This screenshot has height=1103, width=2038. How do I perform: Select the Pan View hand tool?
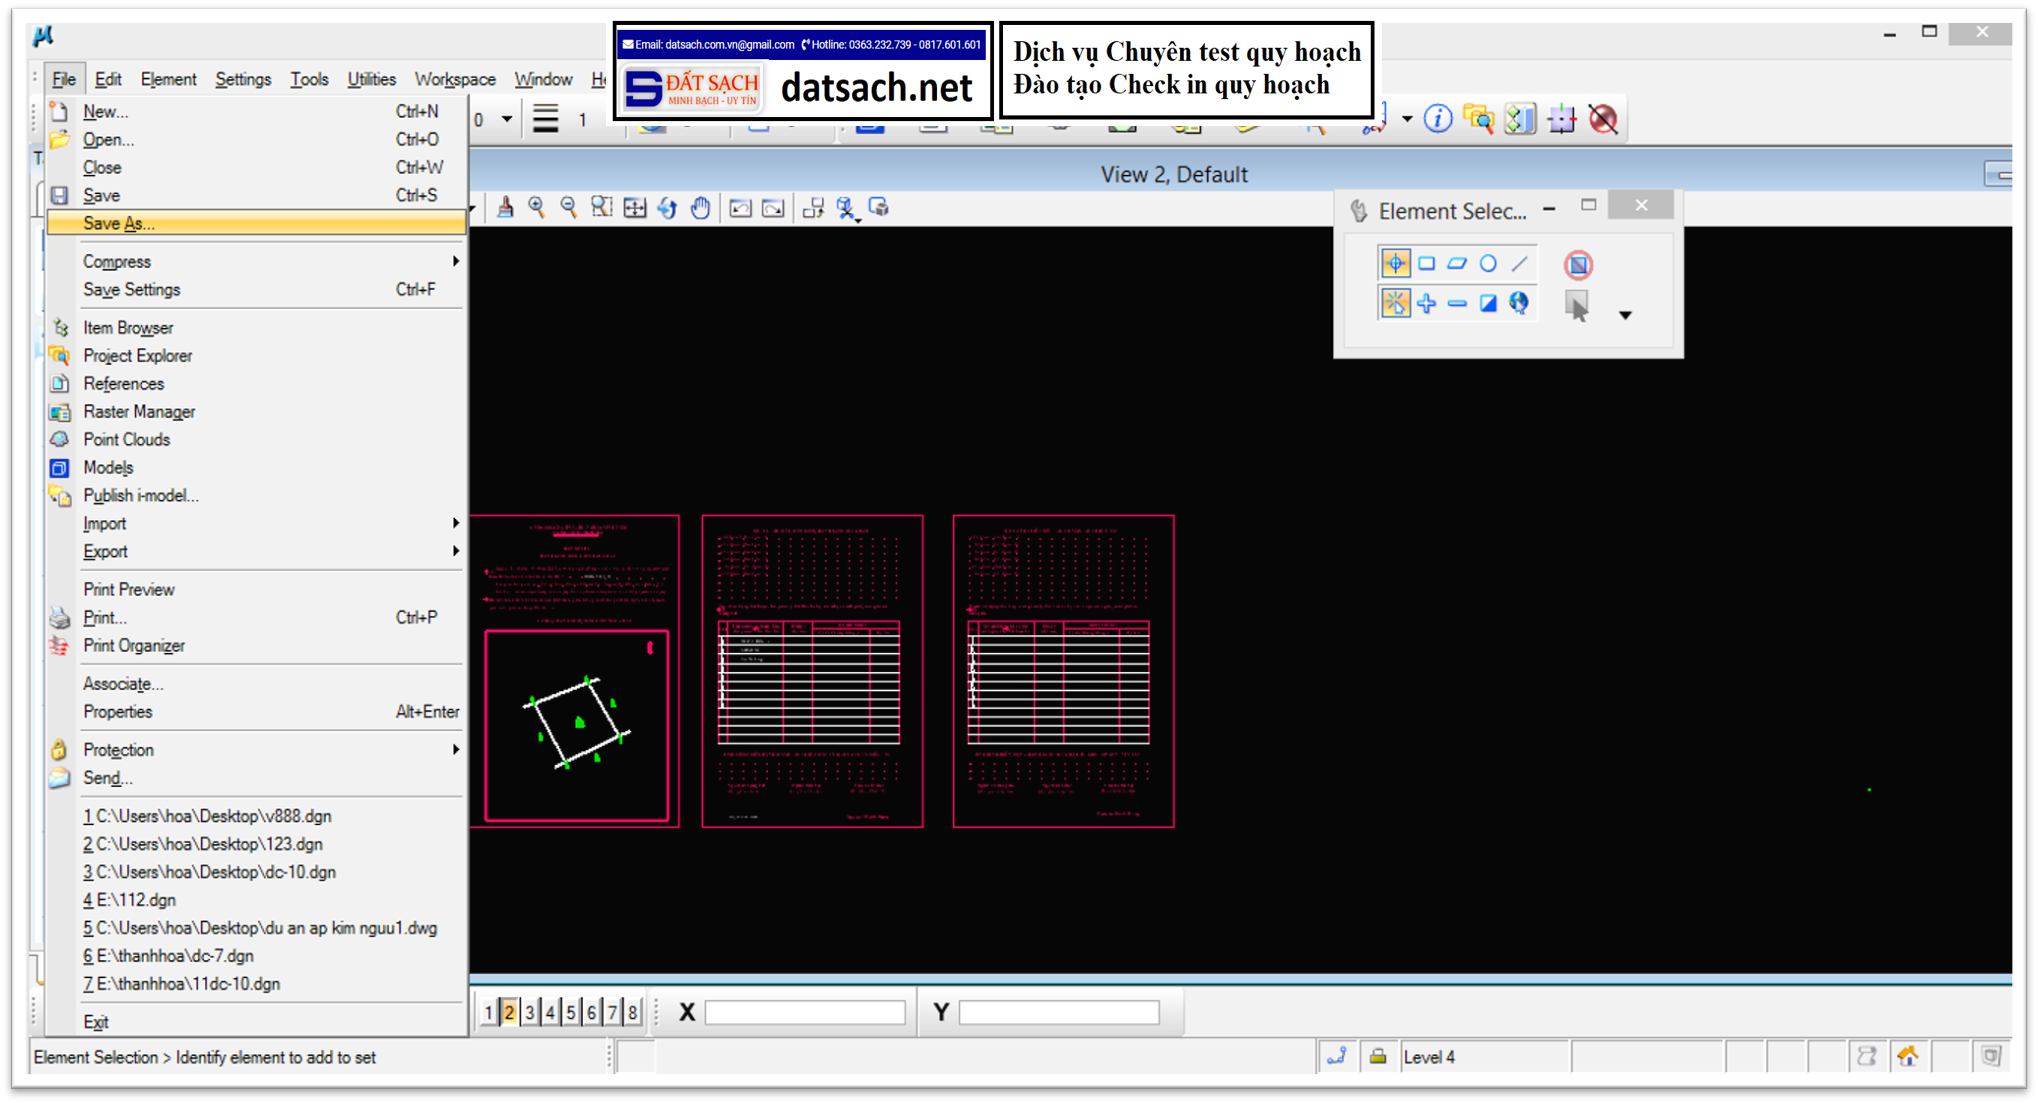(700, 208)
